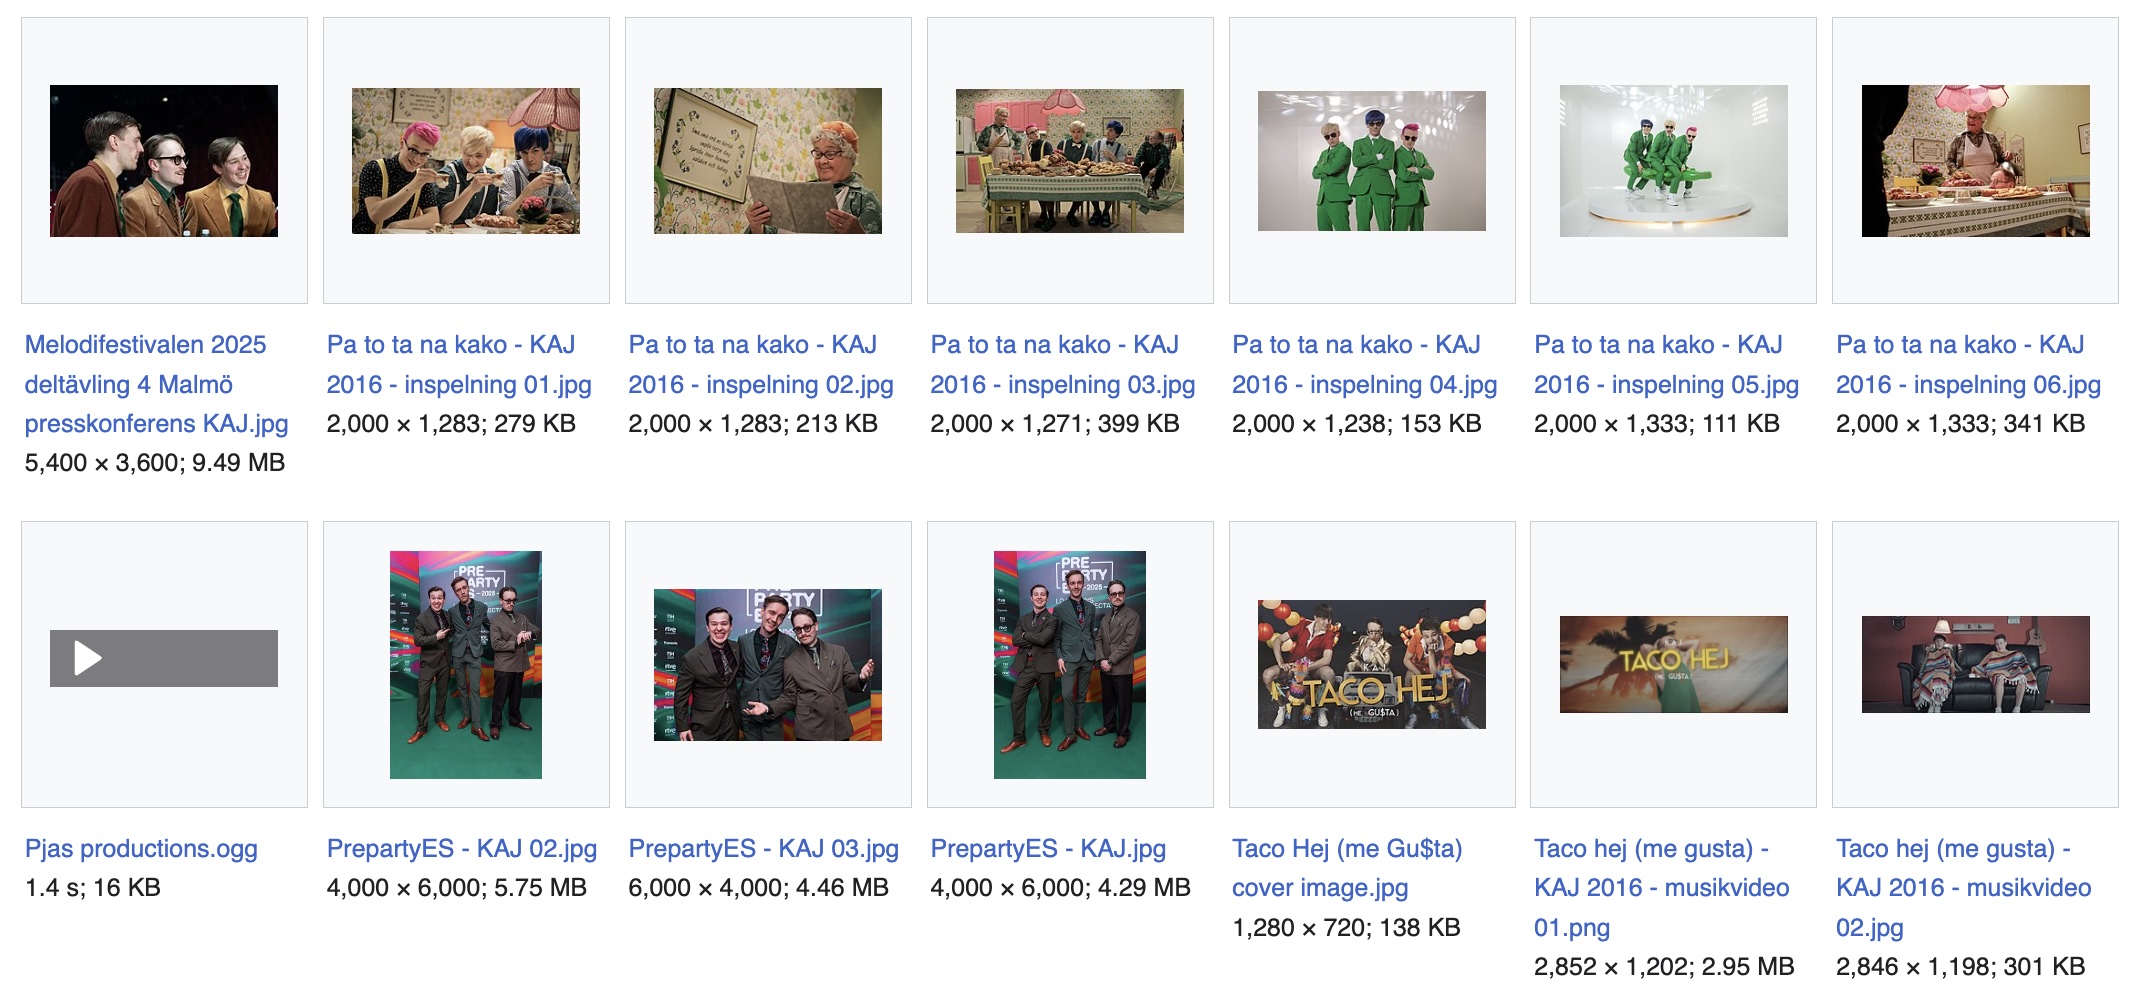This screenshot has width=2142, height=992.
Task: Open Taco hej musikvideo 02 sofa thumbnail
Action: tap(1976, 665)
